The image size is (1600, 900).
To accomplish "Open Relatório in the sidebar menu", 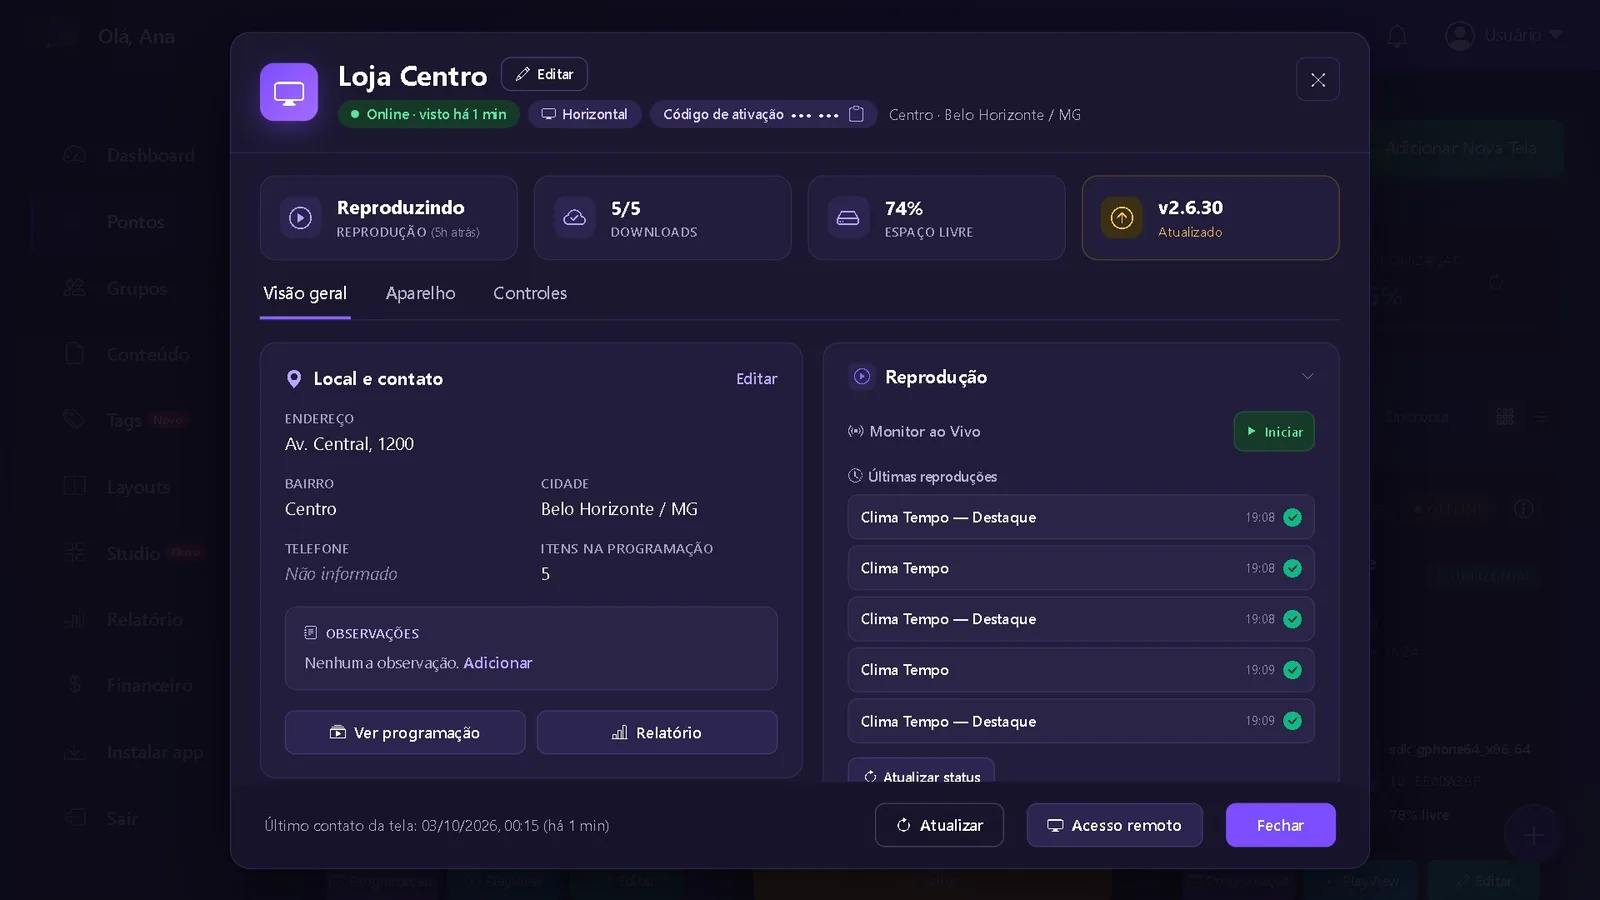I will tap(125, 620).
